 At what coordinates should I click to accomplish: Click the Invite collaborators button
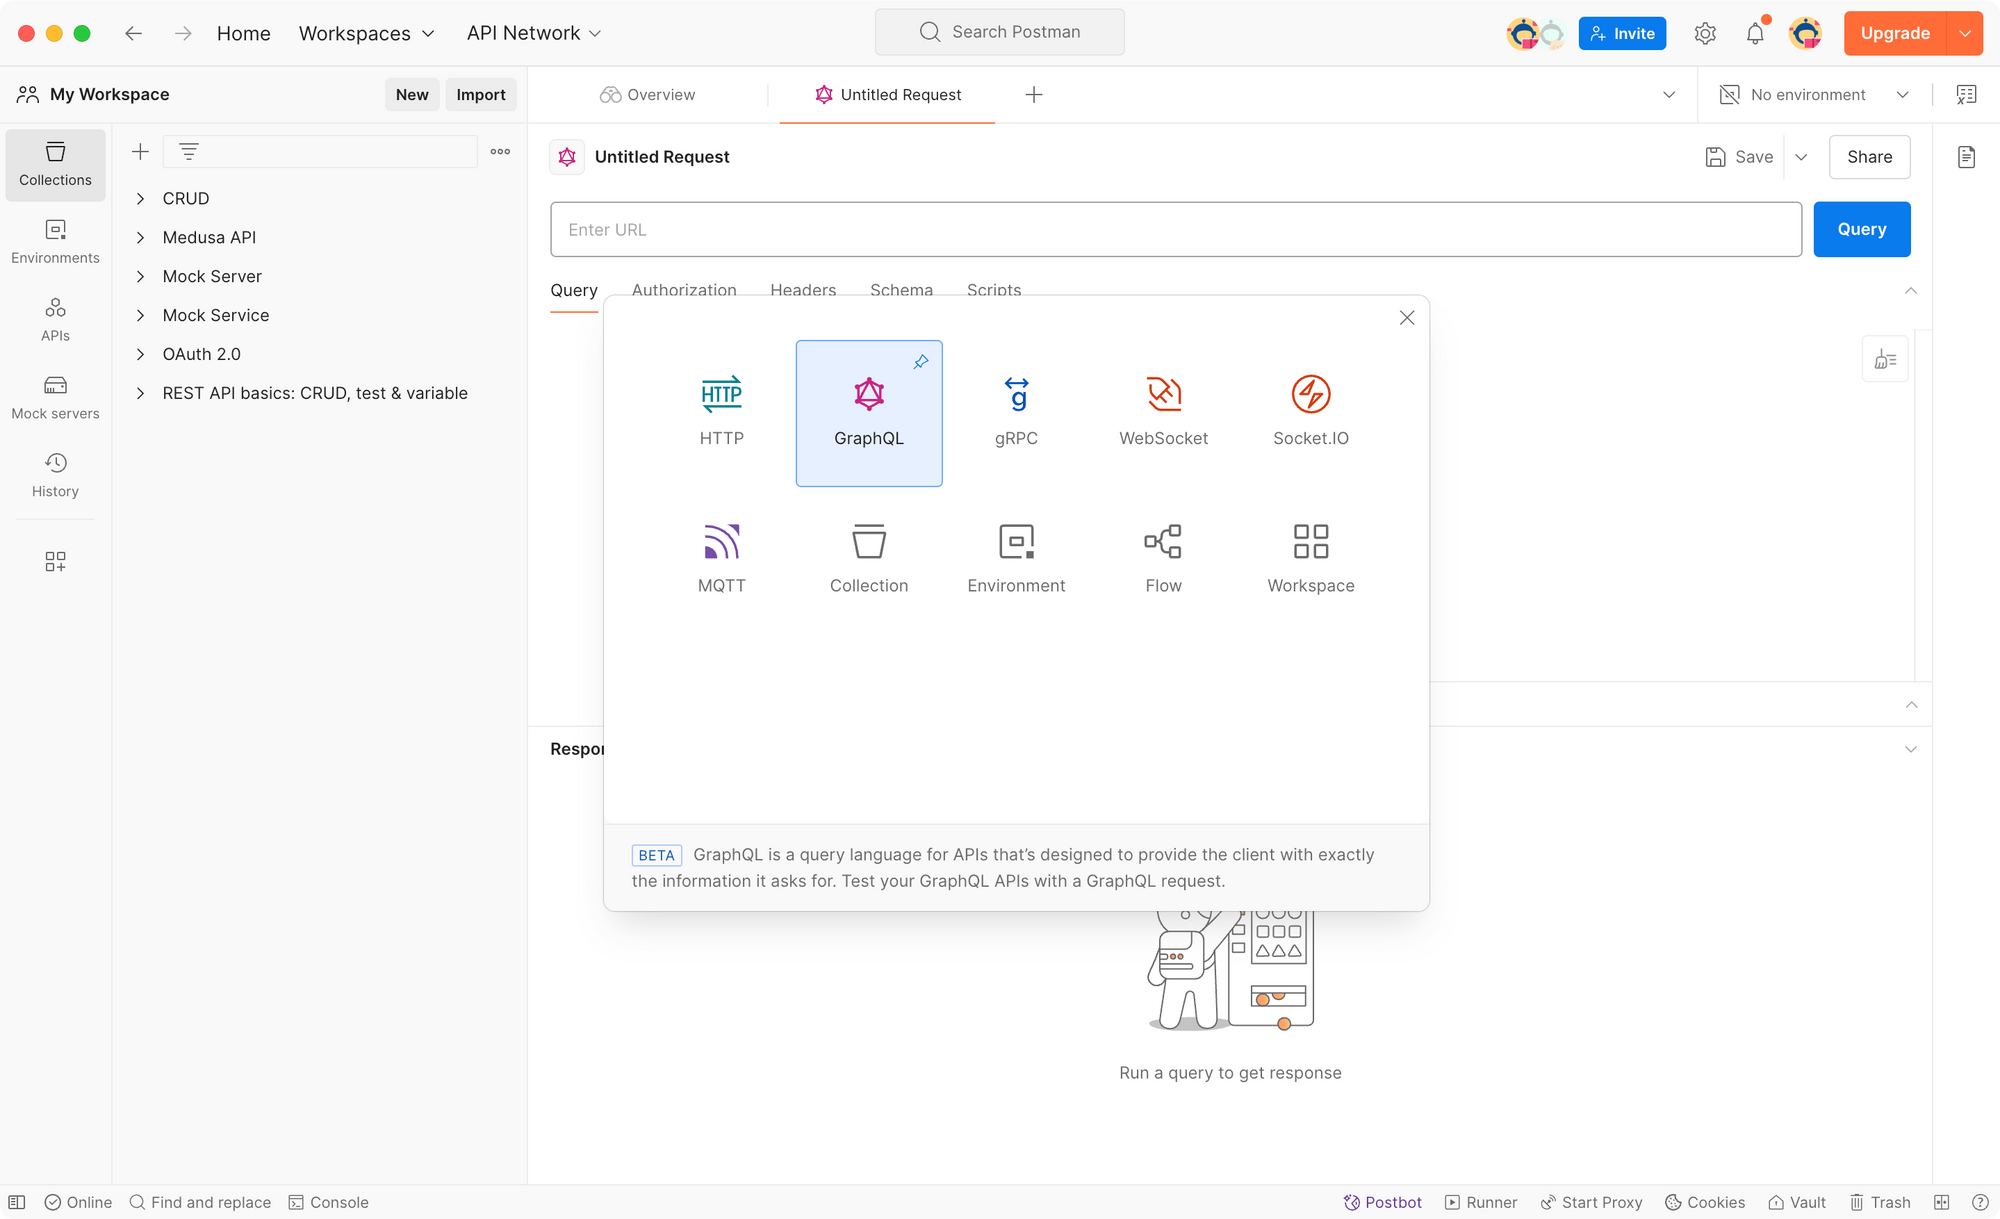pos(1623,31)
